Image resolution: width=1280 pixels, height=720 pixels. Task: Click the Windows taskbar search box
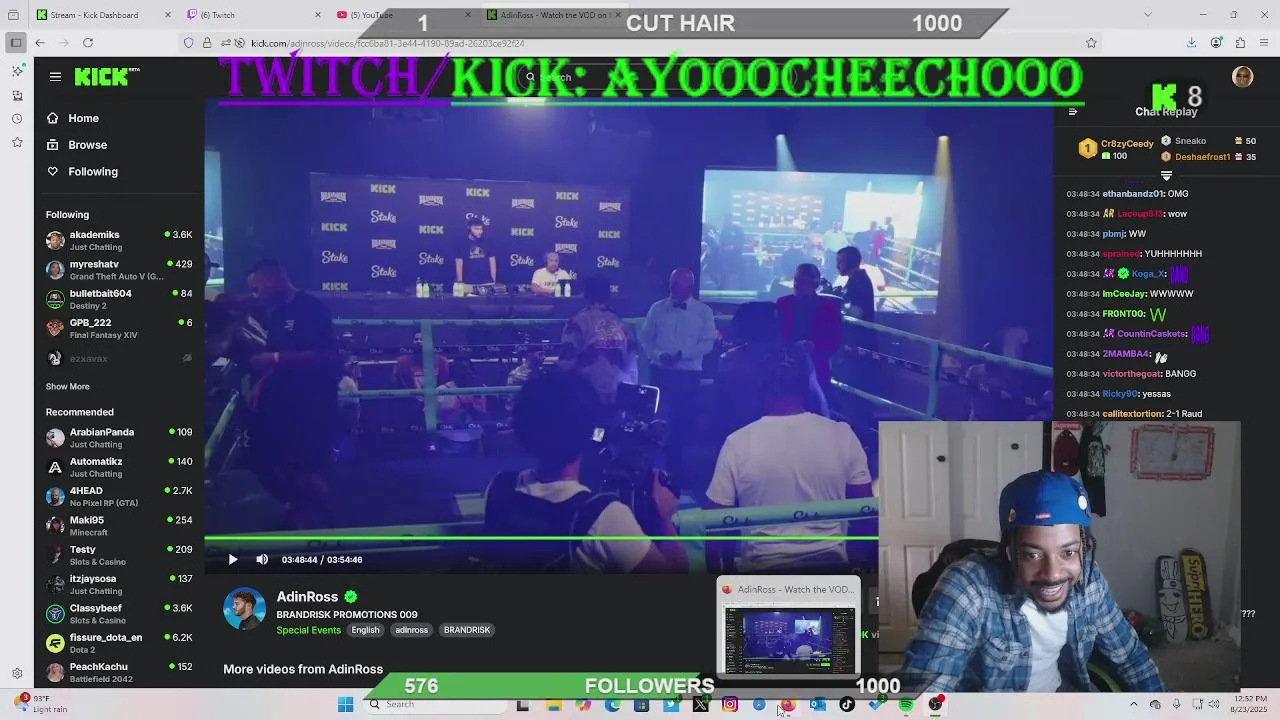point(435,705)
